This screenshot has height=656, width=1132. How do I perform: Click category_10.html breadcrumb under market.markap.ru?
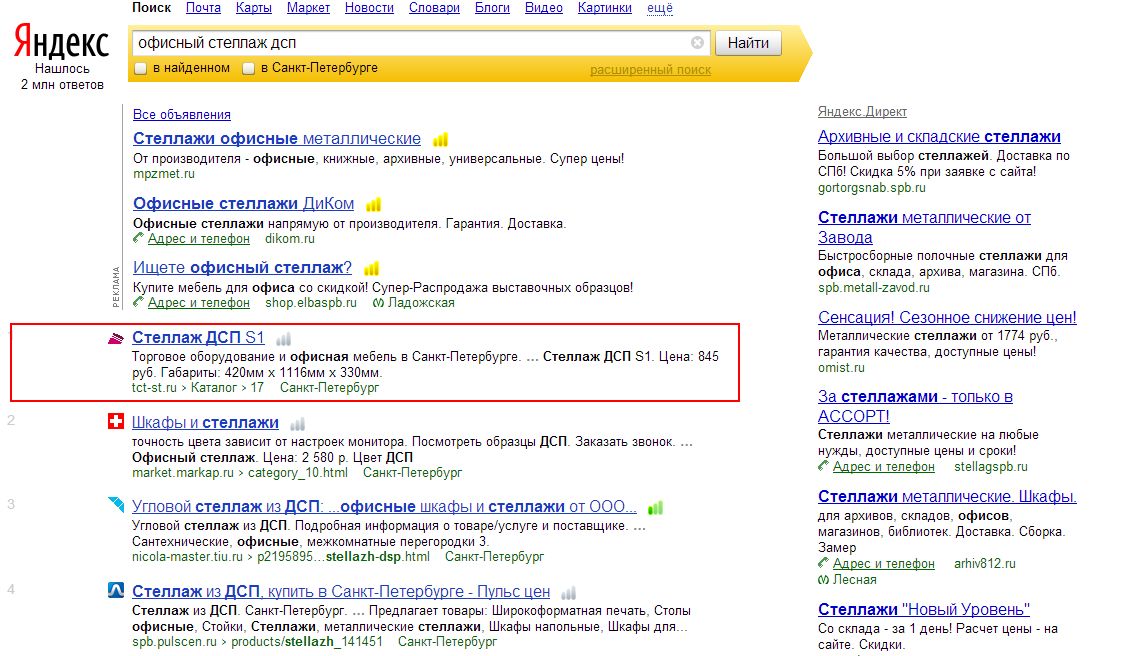click(x=297, y=473)
